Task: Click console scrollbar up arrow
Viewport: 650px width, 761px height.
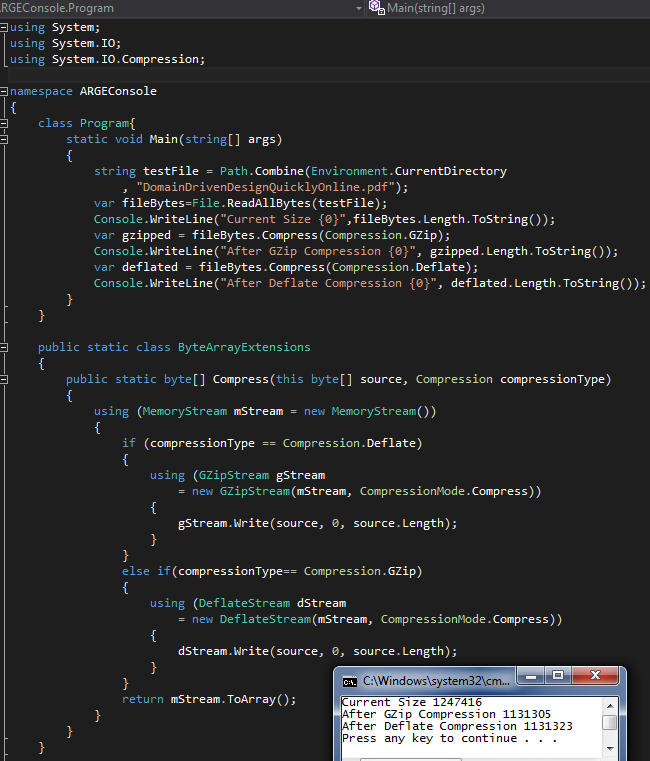Action: (610, 704)
